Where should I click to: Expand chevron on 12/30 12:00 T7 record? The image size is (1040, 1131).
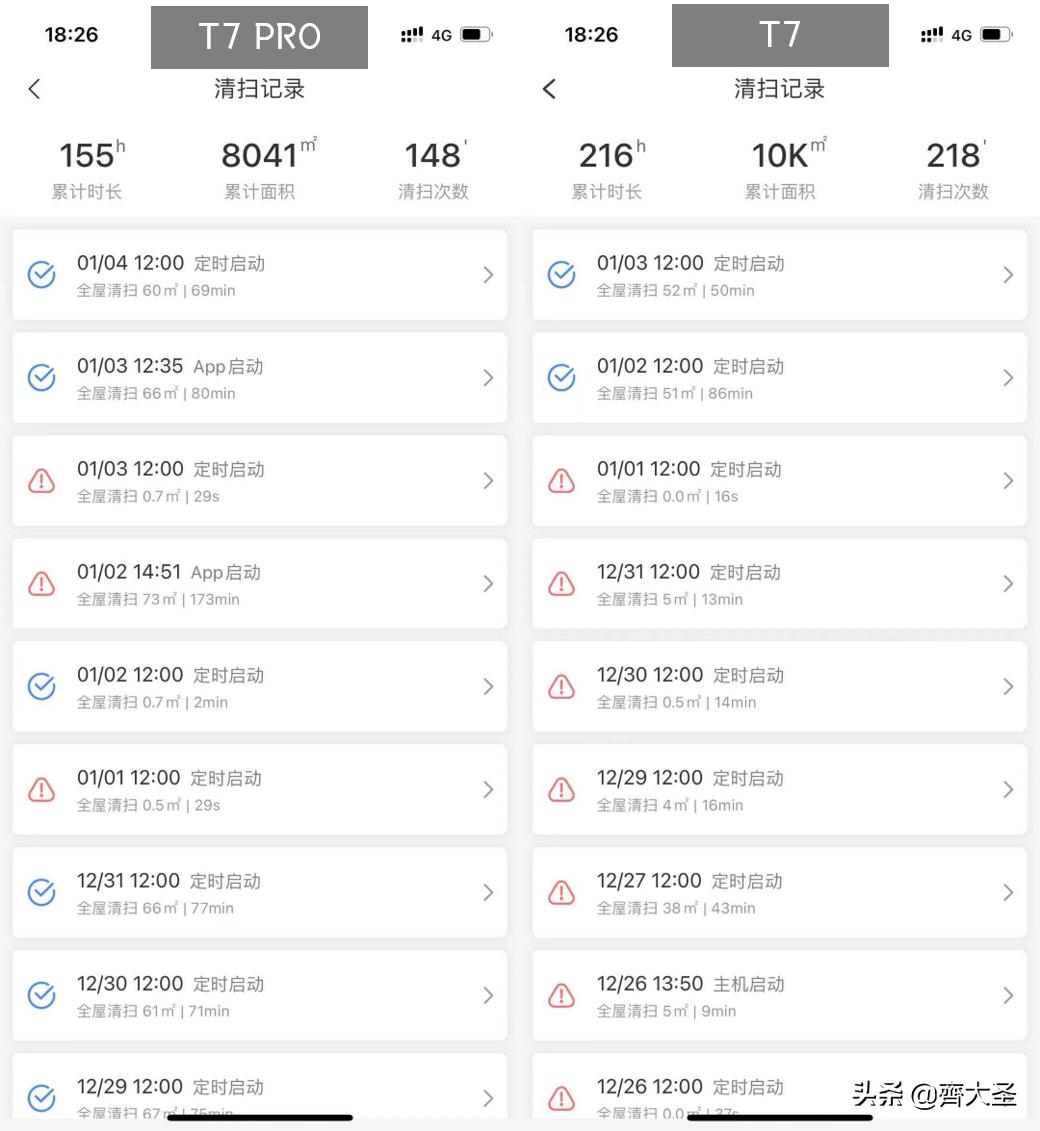[1008, 687]
